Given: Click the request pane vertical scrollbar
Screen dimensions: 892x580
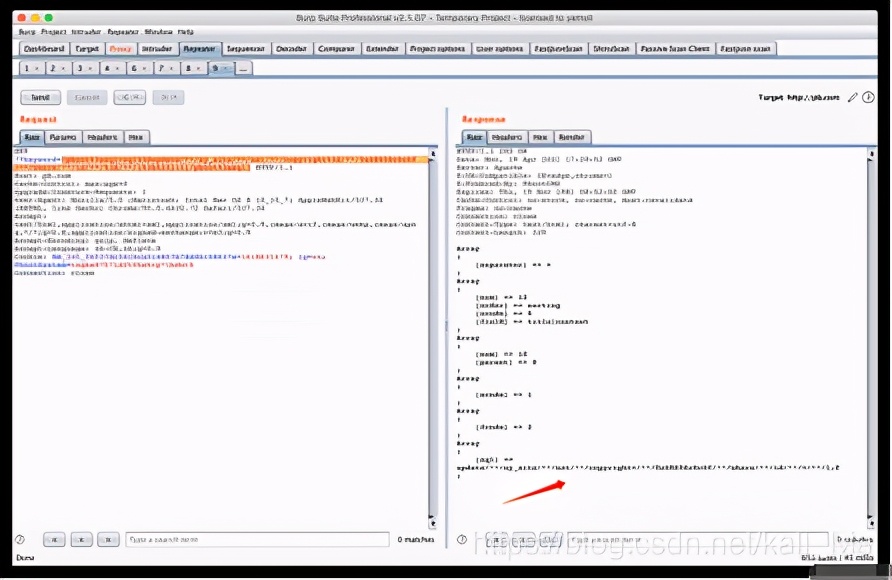Looking at the screenshot, I should coord(432,338).
